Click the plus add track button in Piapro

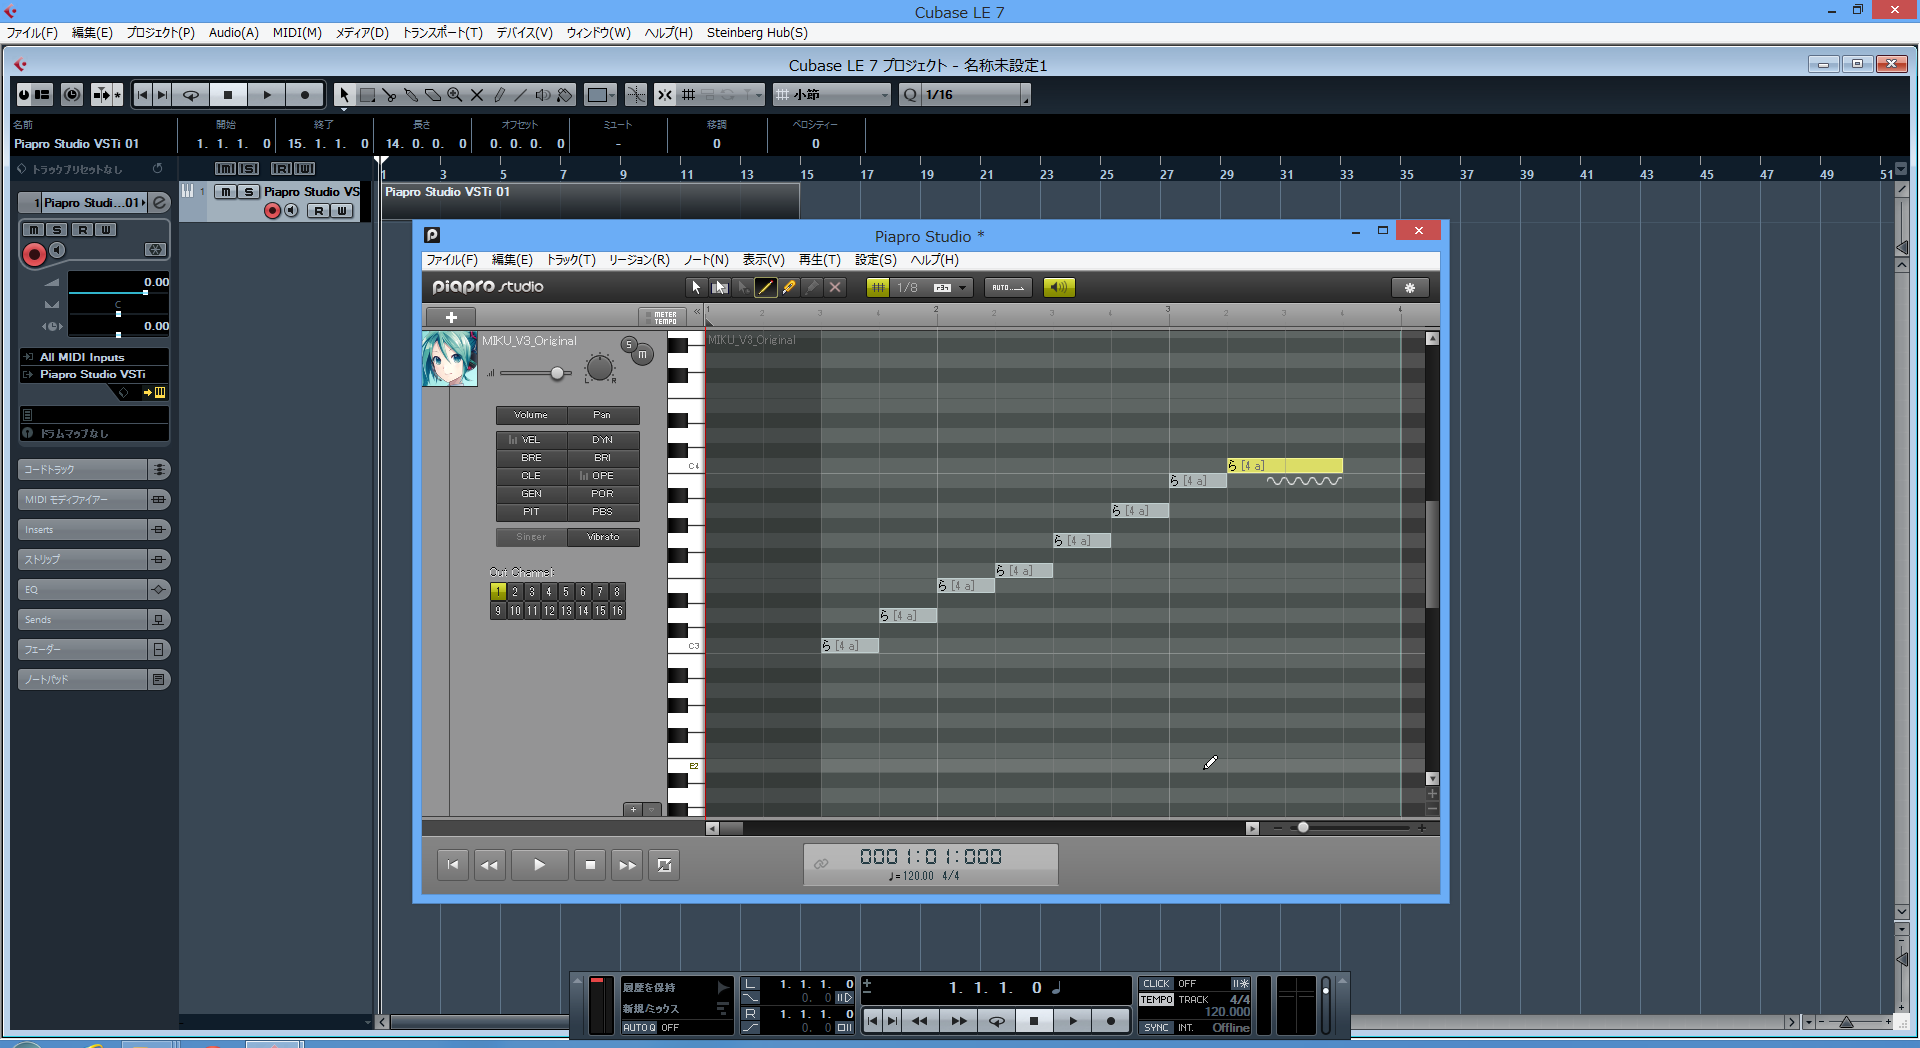tap(452, 317)
